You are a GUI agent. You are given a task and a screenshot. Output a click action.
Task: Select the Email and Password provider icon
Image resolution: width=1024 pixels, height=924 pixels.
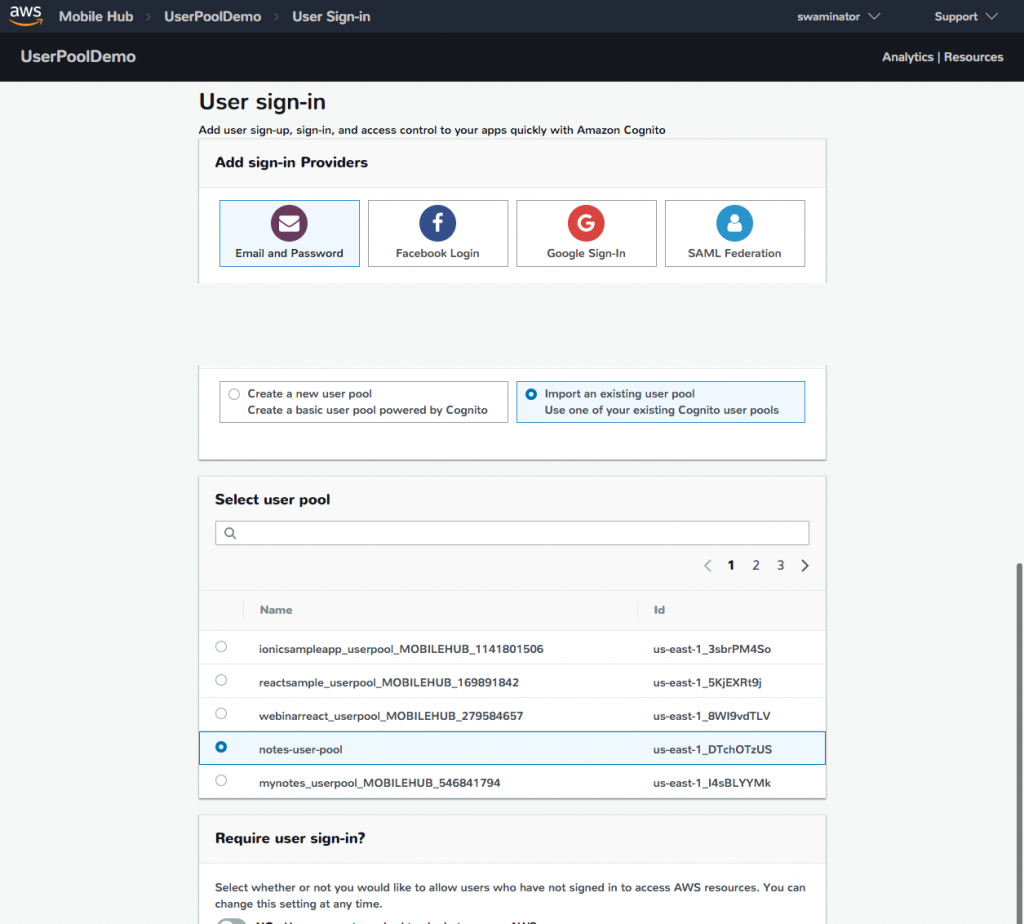[x=289, y=223]
